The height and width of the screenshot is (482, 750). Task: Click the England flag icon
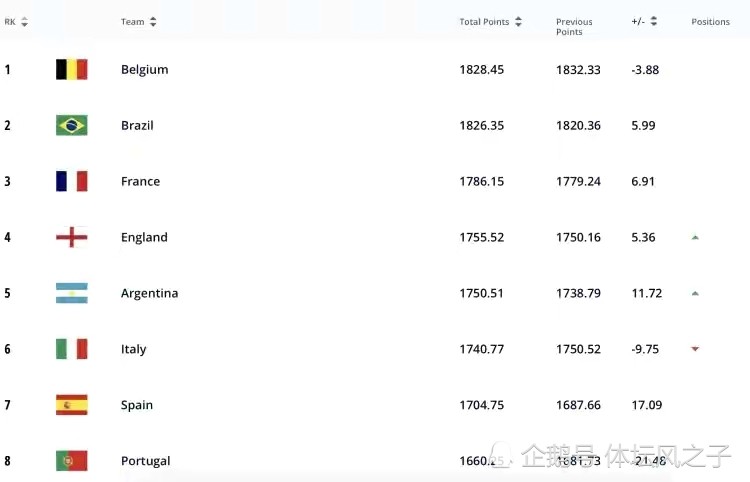[x=71, y=238]
